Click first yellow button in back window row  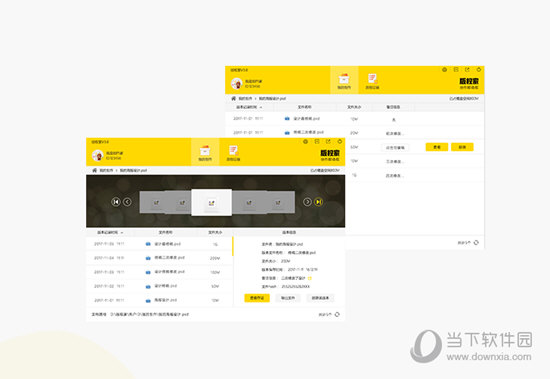point(437,147)
